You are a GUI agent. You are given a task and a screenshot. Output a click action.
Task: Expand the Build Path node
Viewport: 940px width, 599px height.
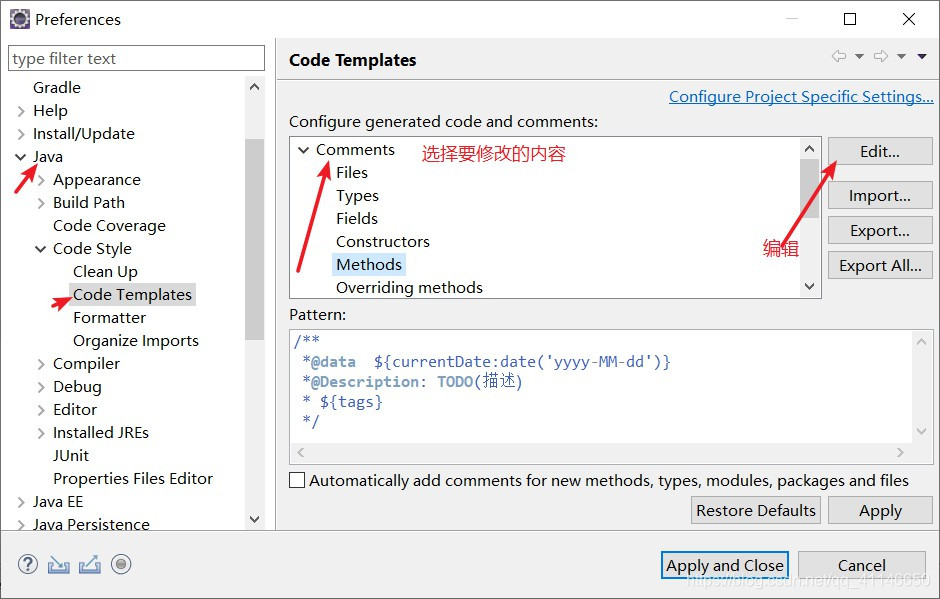coord(41,203)
